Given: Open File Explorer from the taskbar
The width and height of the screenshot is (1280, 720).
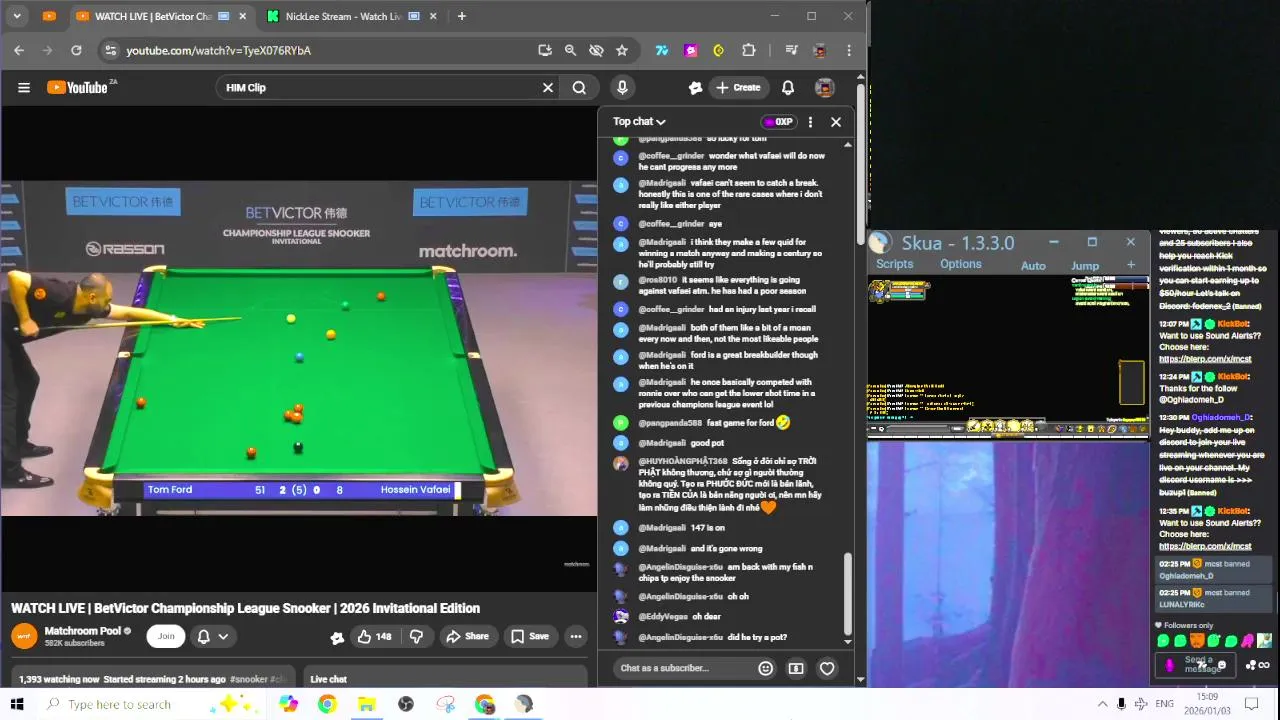Looking at the screenshot, I should pyautogui.click(x=366, y=704).
